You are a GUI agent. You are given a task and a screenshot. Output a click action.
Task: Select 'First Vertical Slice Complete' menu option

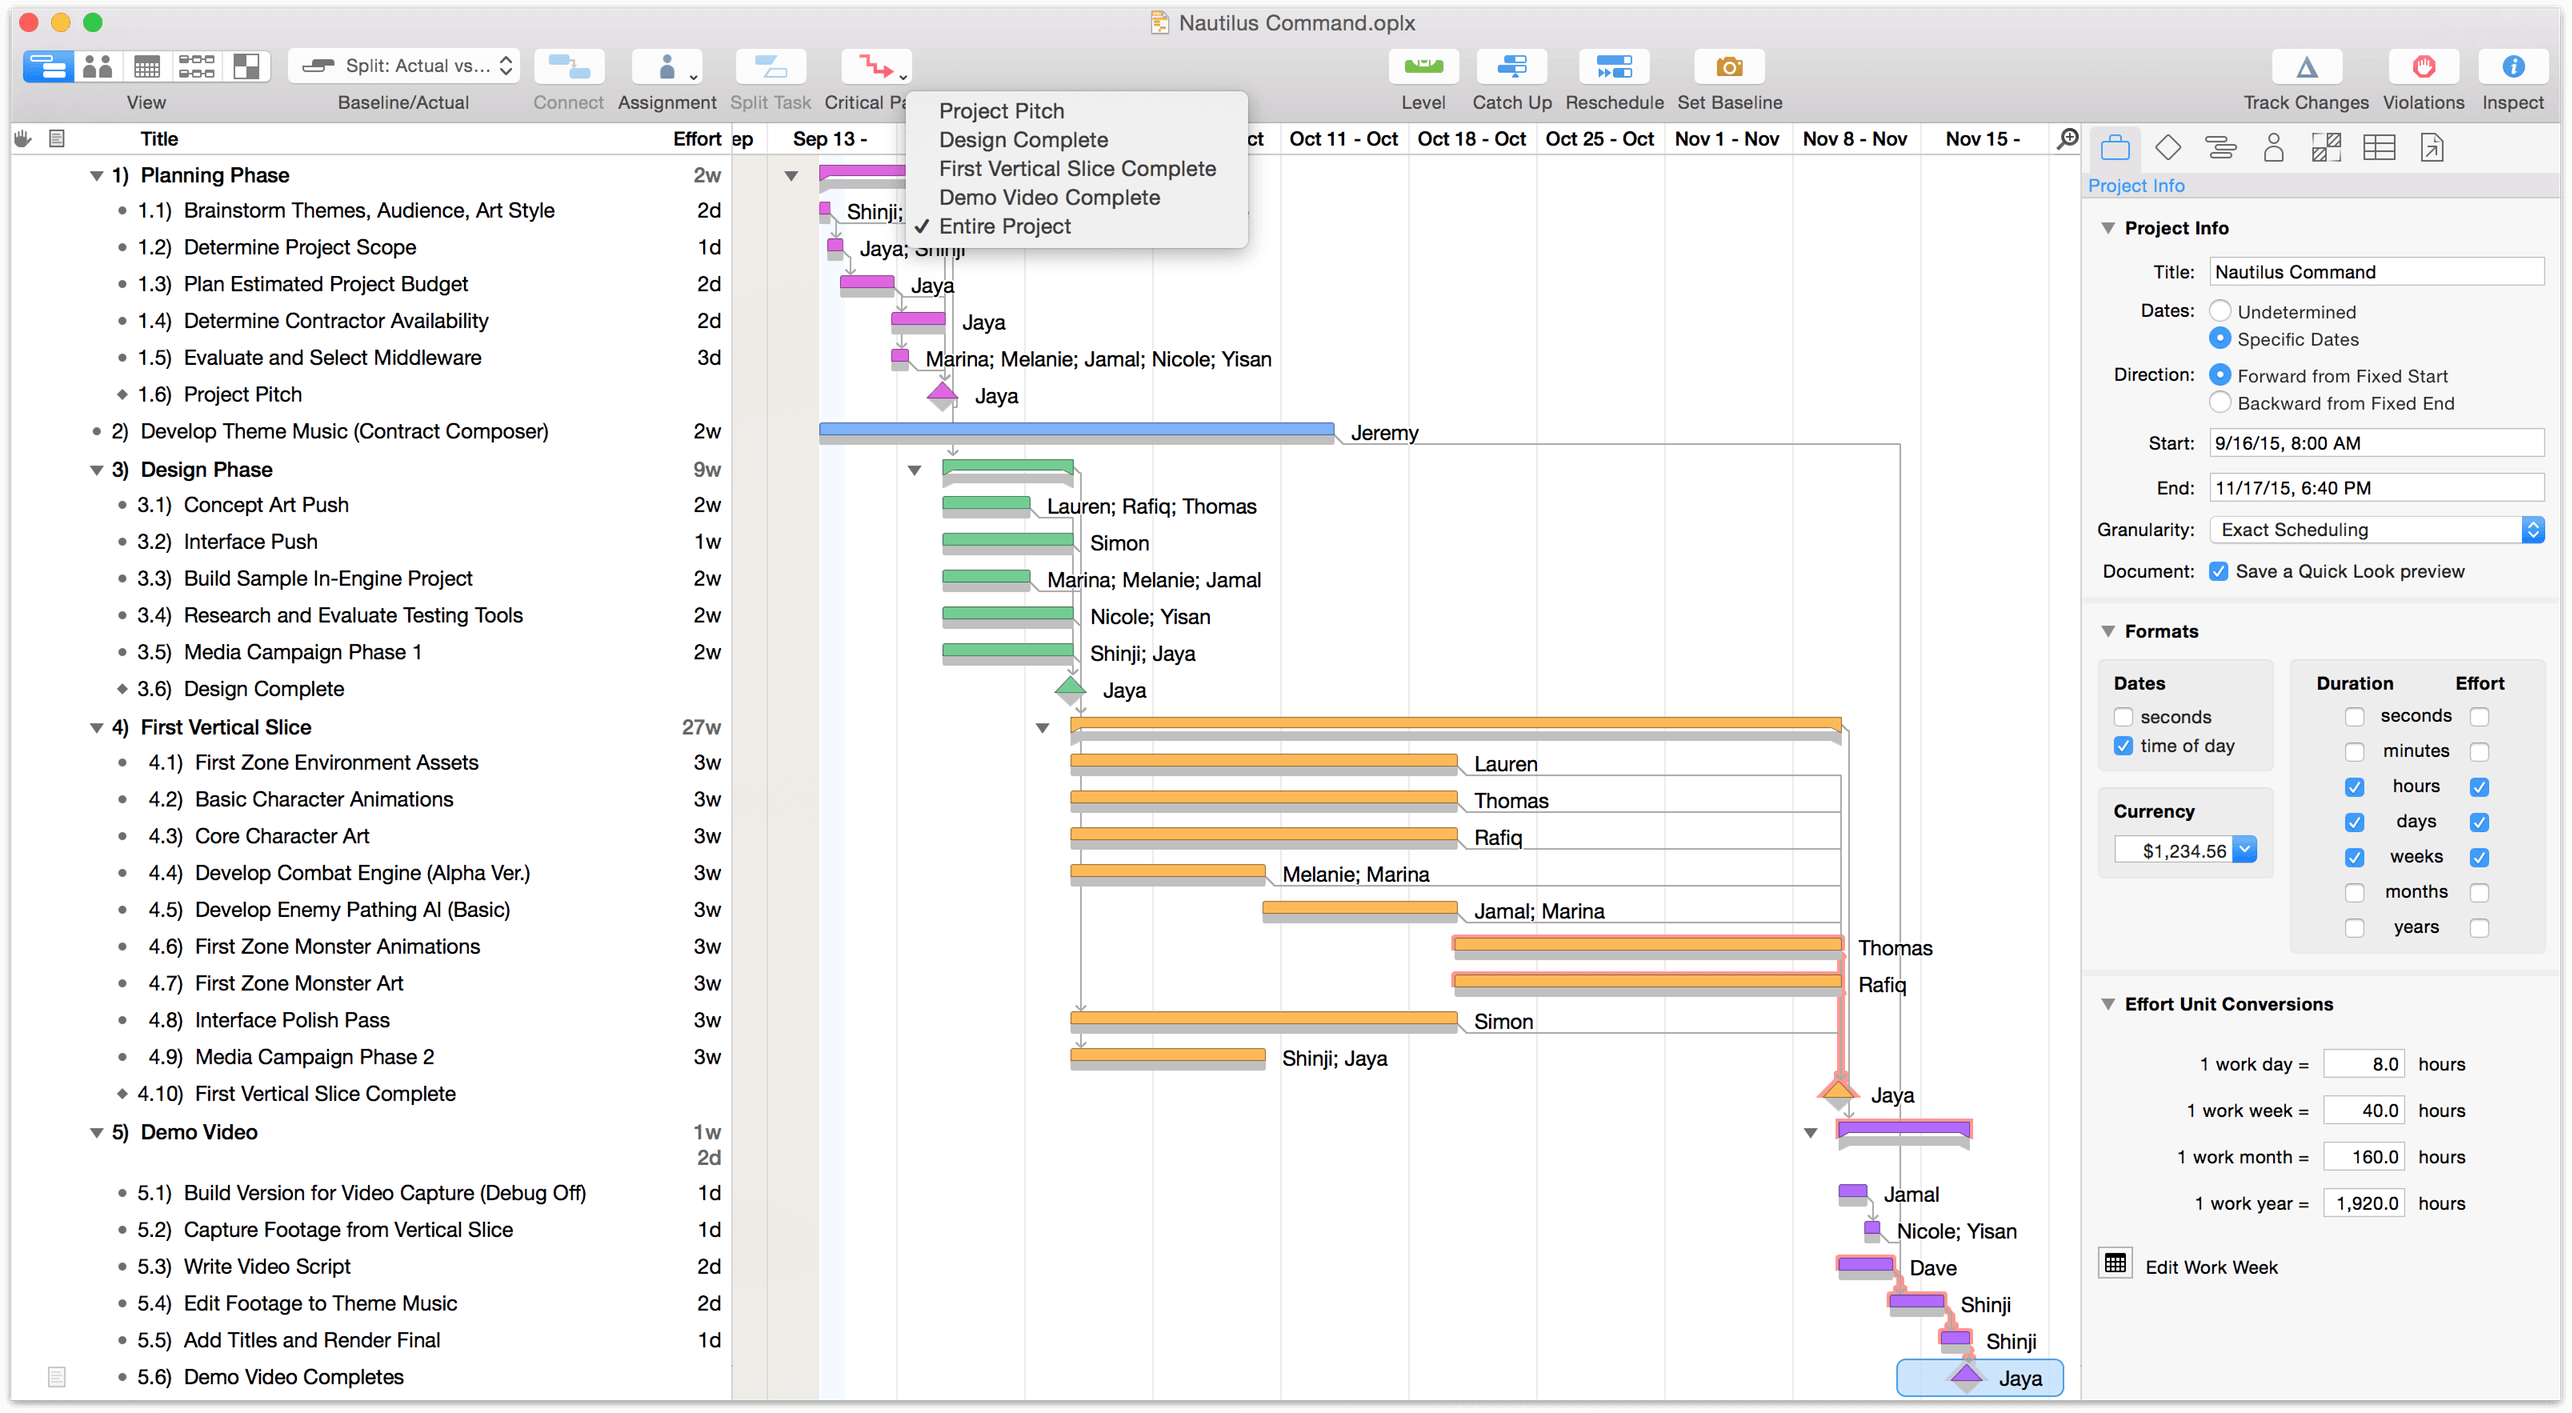(x=1075, y=167)
